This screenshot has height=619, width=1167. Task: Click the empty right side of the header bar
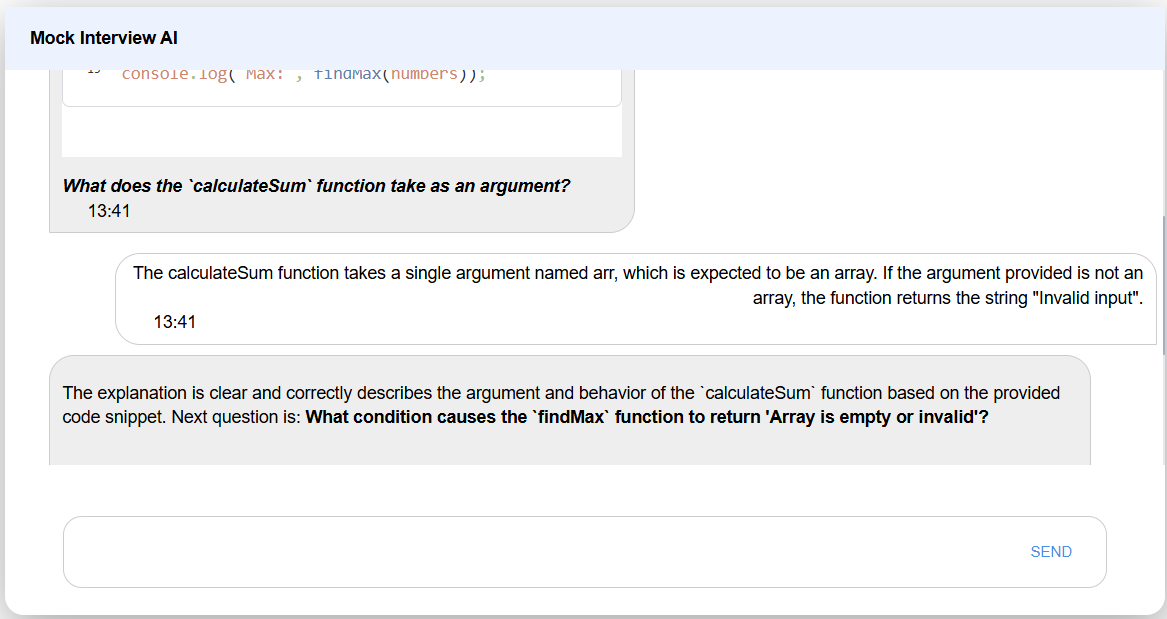[800, 38]
